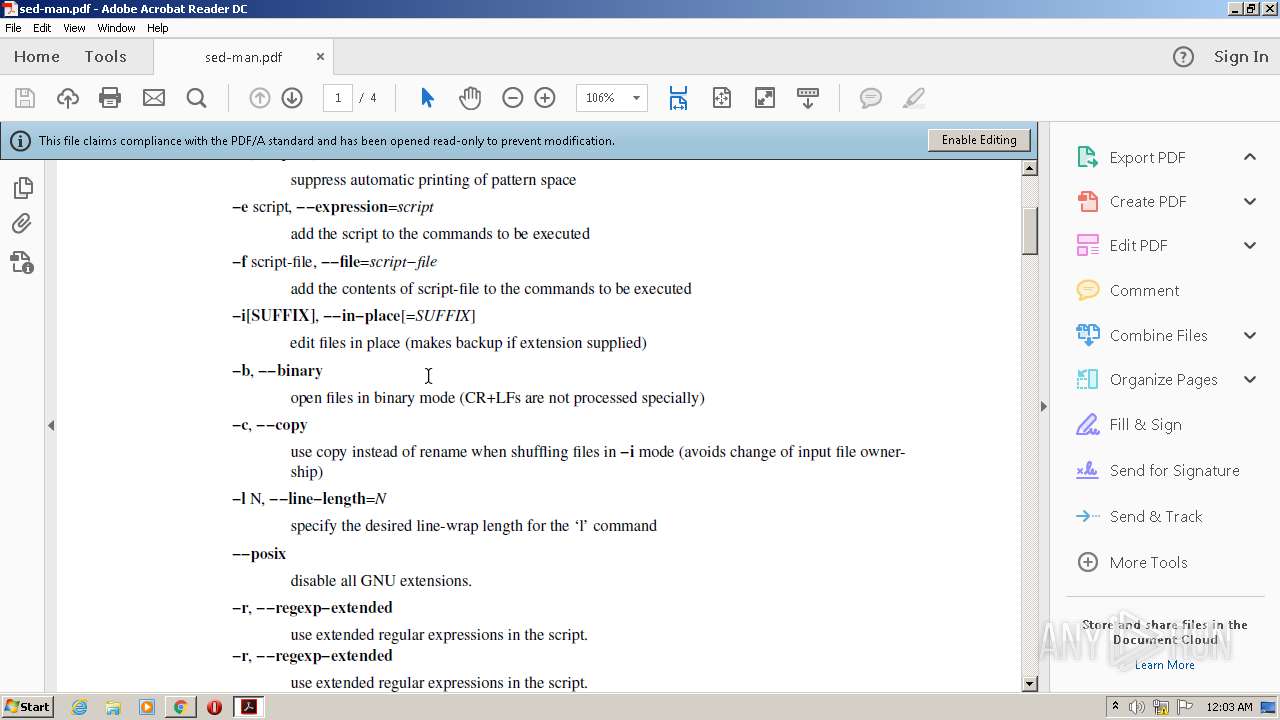Expand the left navigation pane arrow
Screen dimensions: 1280x720
51,425
